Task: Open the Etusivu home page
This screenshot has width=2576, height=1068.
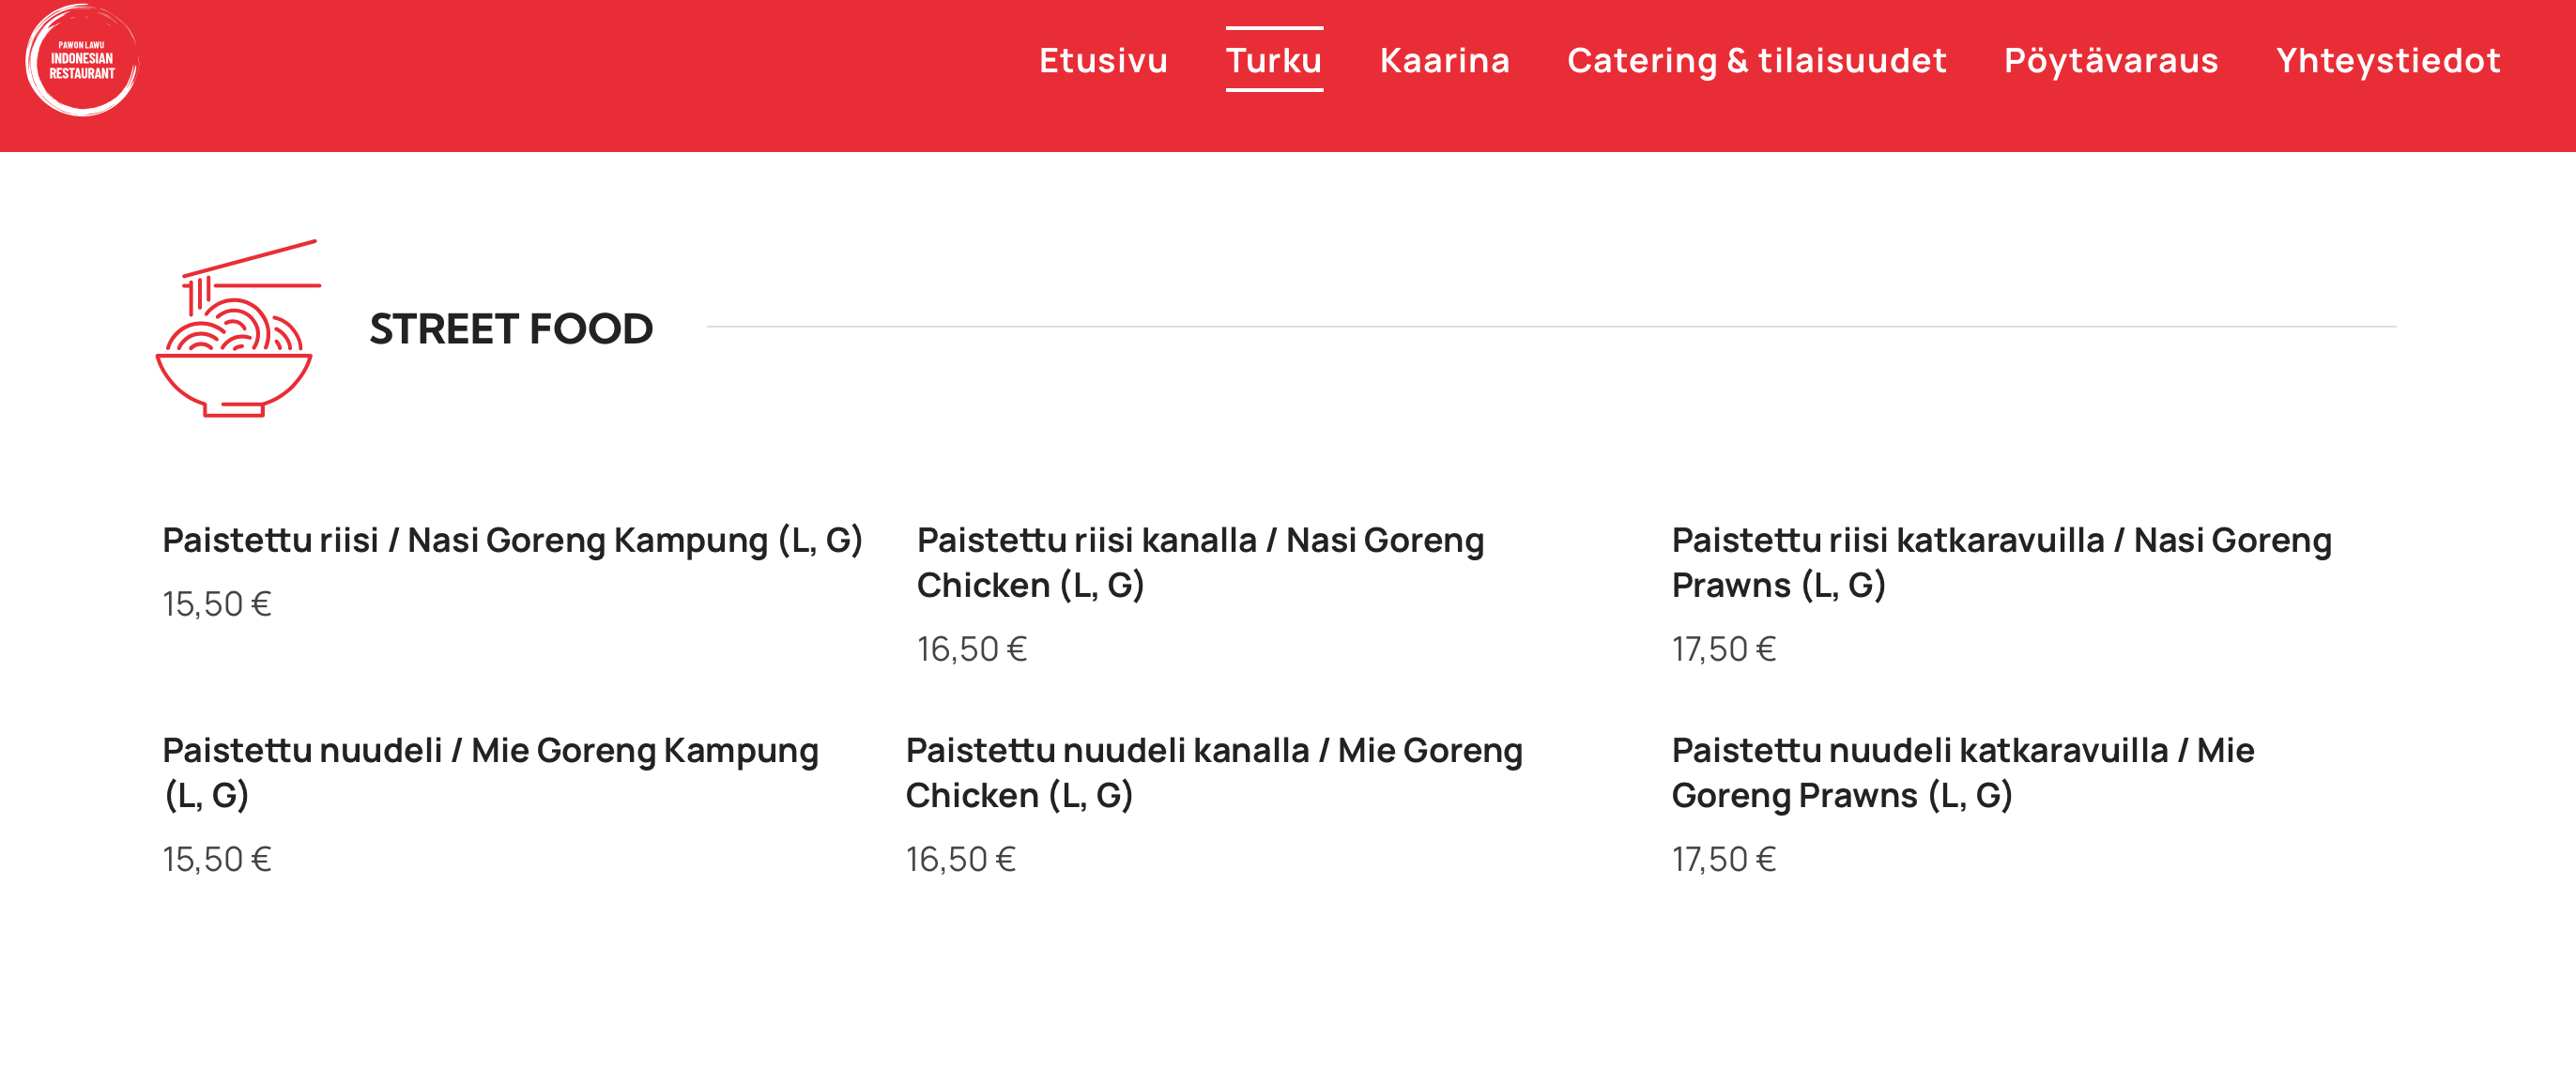Action: [1103, 60]
